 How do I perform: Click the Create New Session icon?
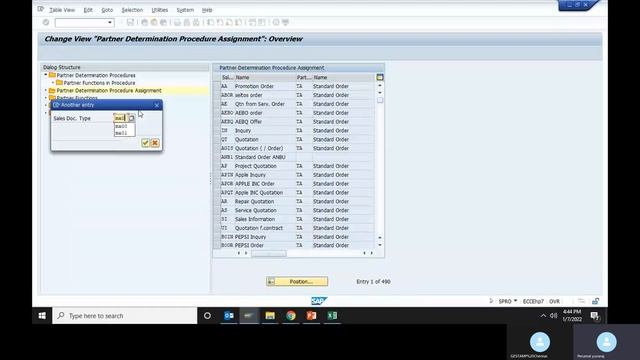(253, 22)
